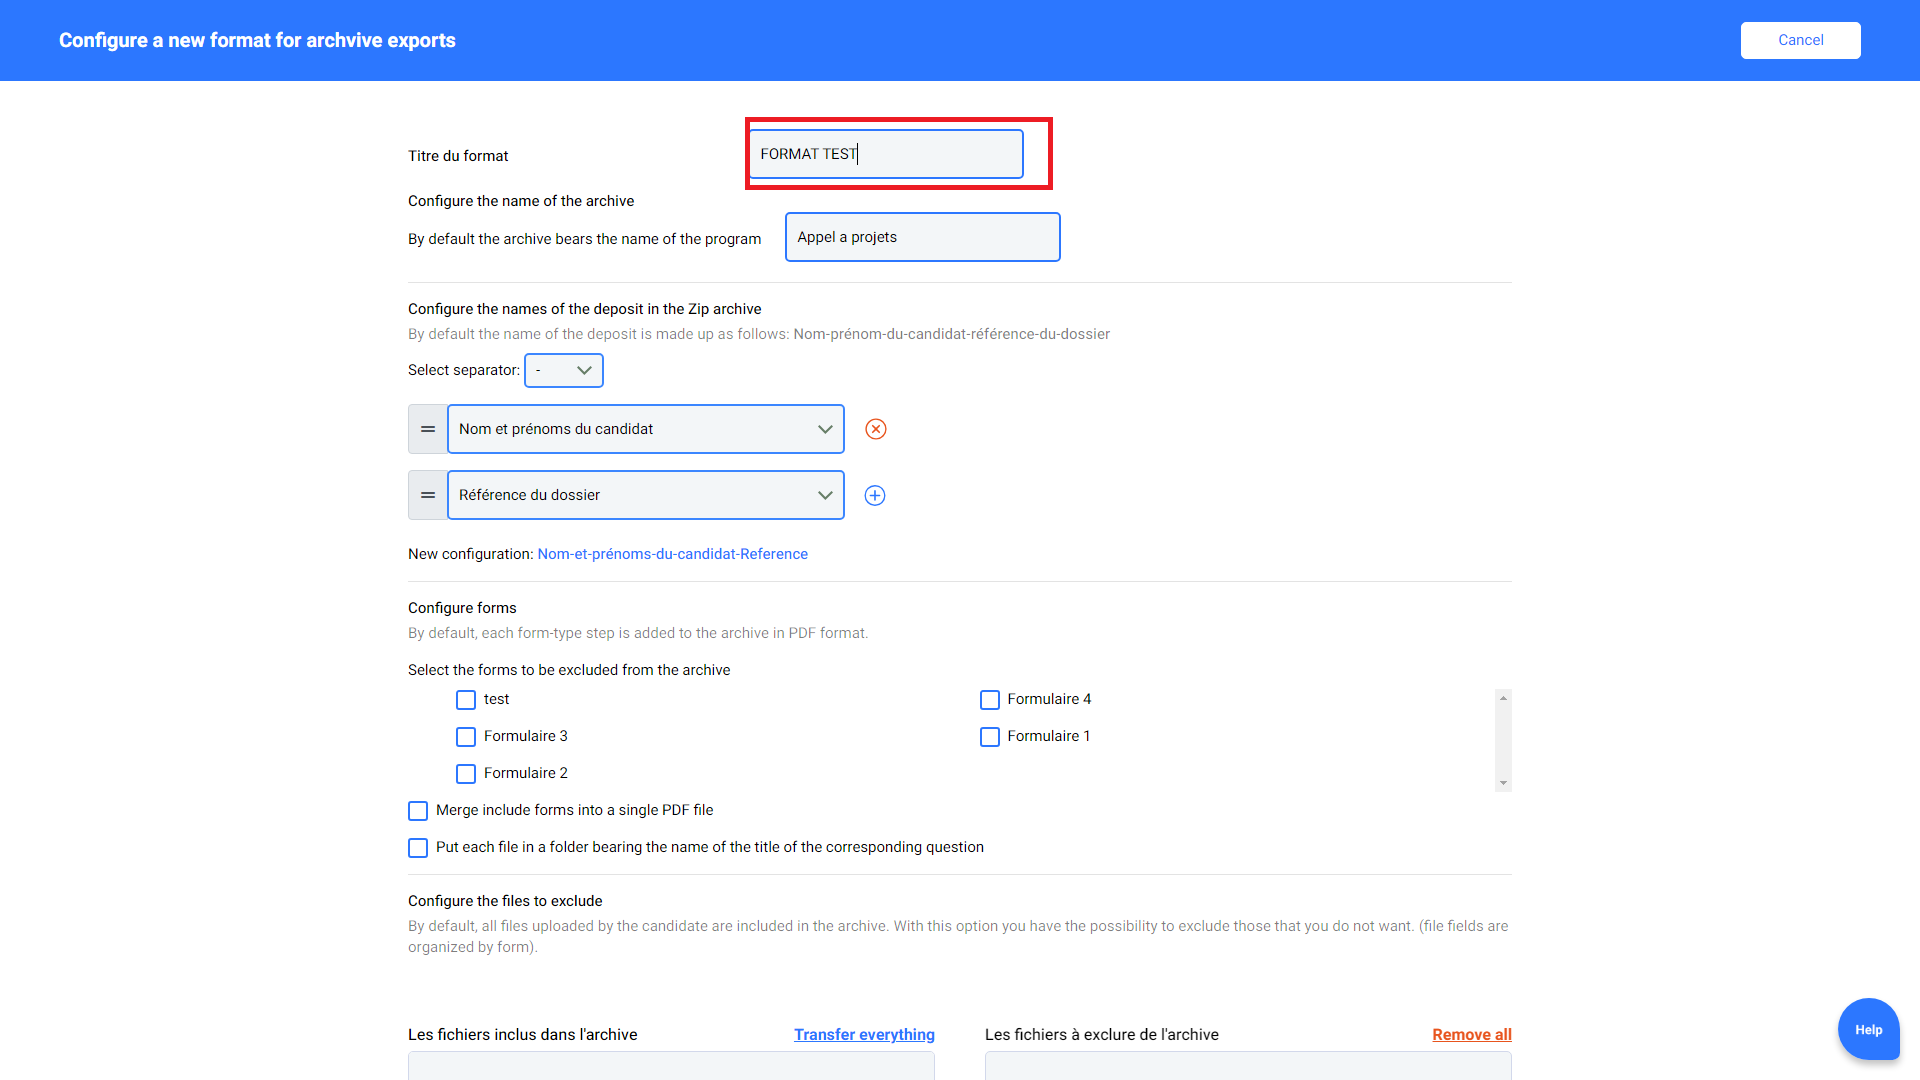Click the red remove field icon
The image size is (1920, 1080).
tap(875, 429)
